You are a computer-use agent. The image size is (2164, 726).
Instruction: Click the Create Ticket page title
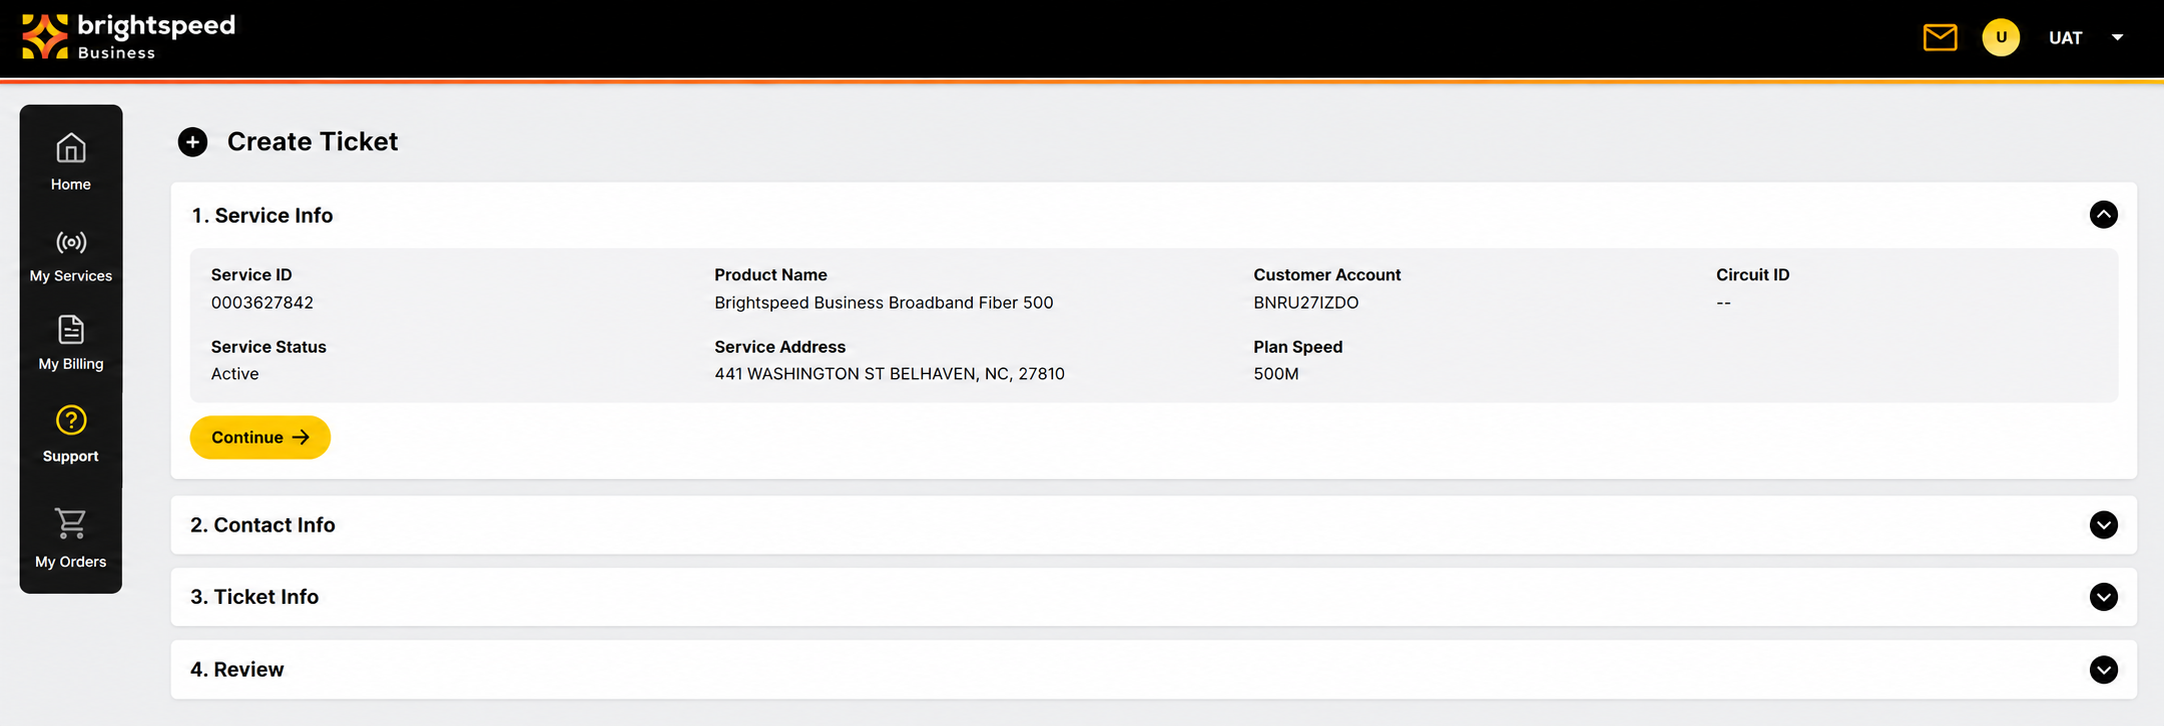pyautogui.click(x=312, y=142)
